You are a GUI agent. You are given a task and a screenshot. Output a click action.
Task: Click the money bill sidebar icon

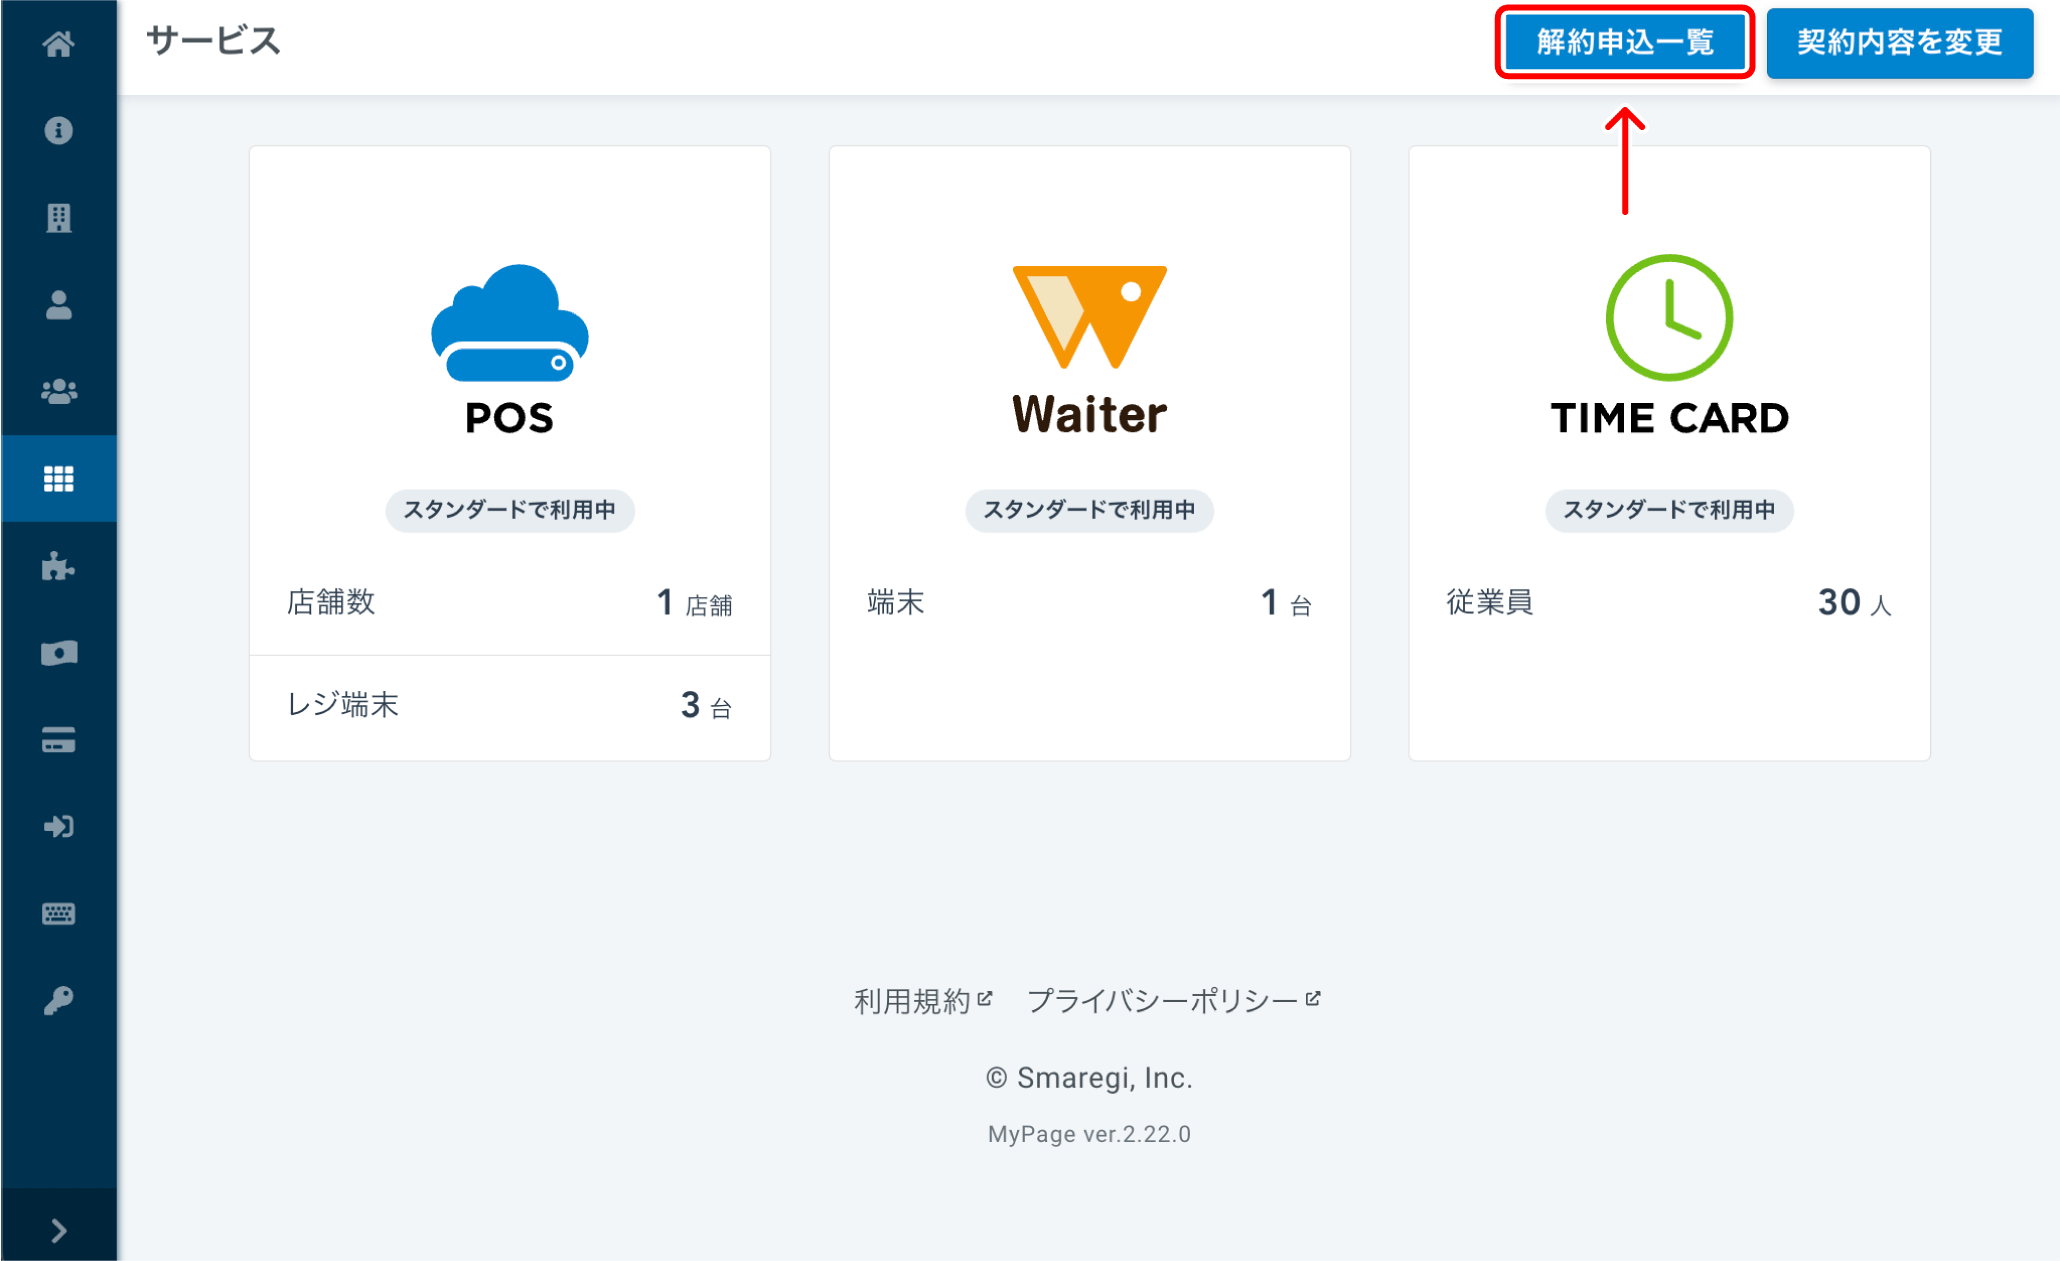[x=58, y=653]
